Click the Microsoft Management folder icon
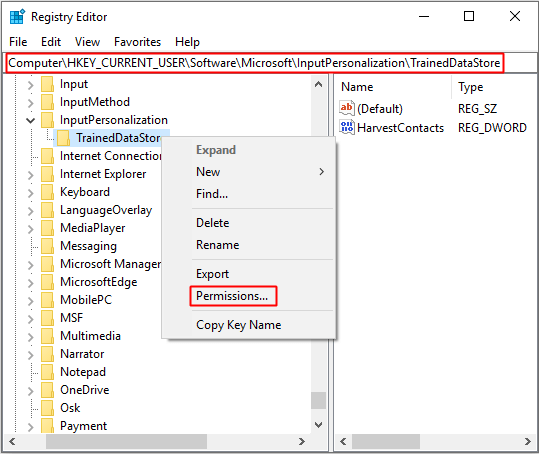The height and width of the screenshot is (454, 539). [x=47, y=264]
